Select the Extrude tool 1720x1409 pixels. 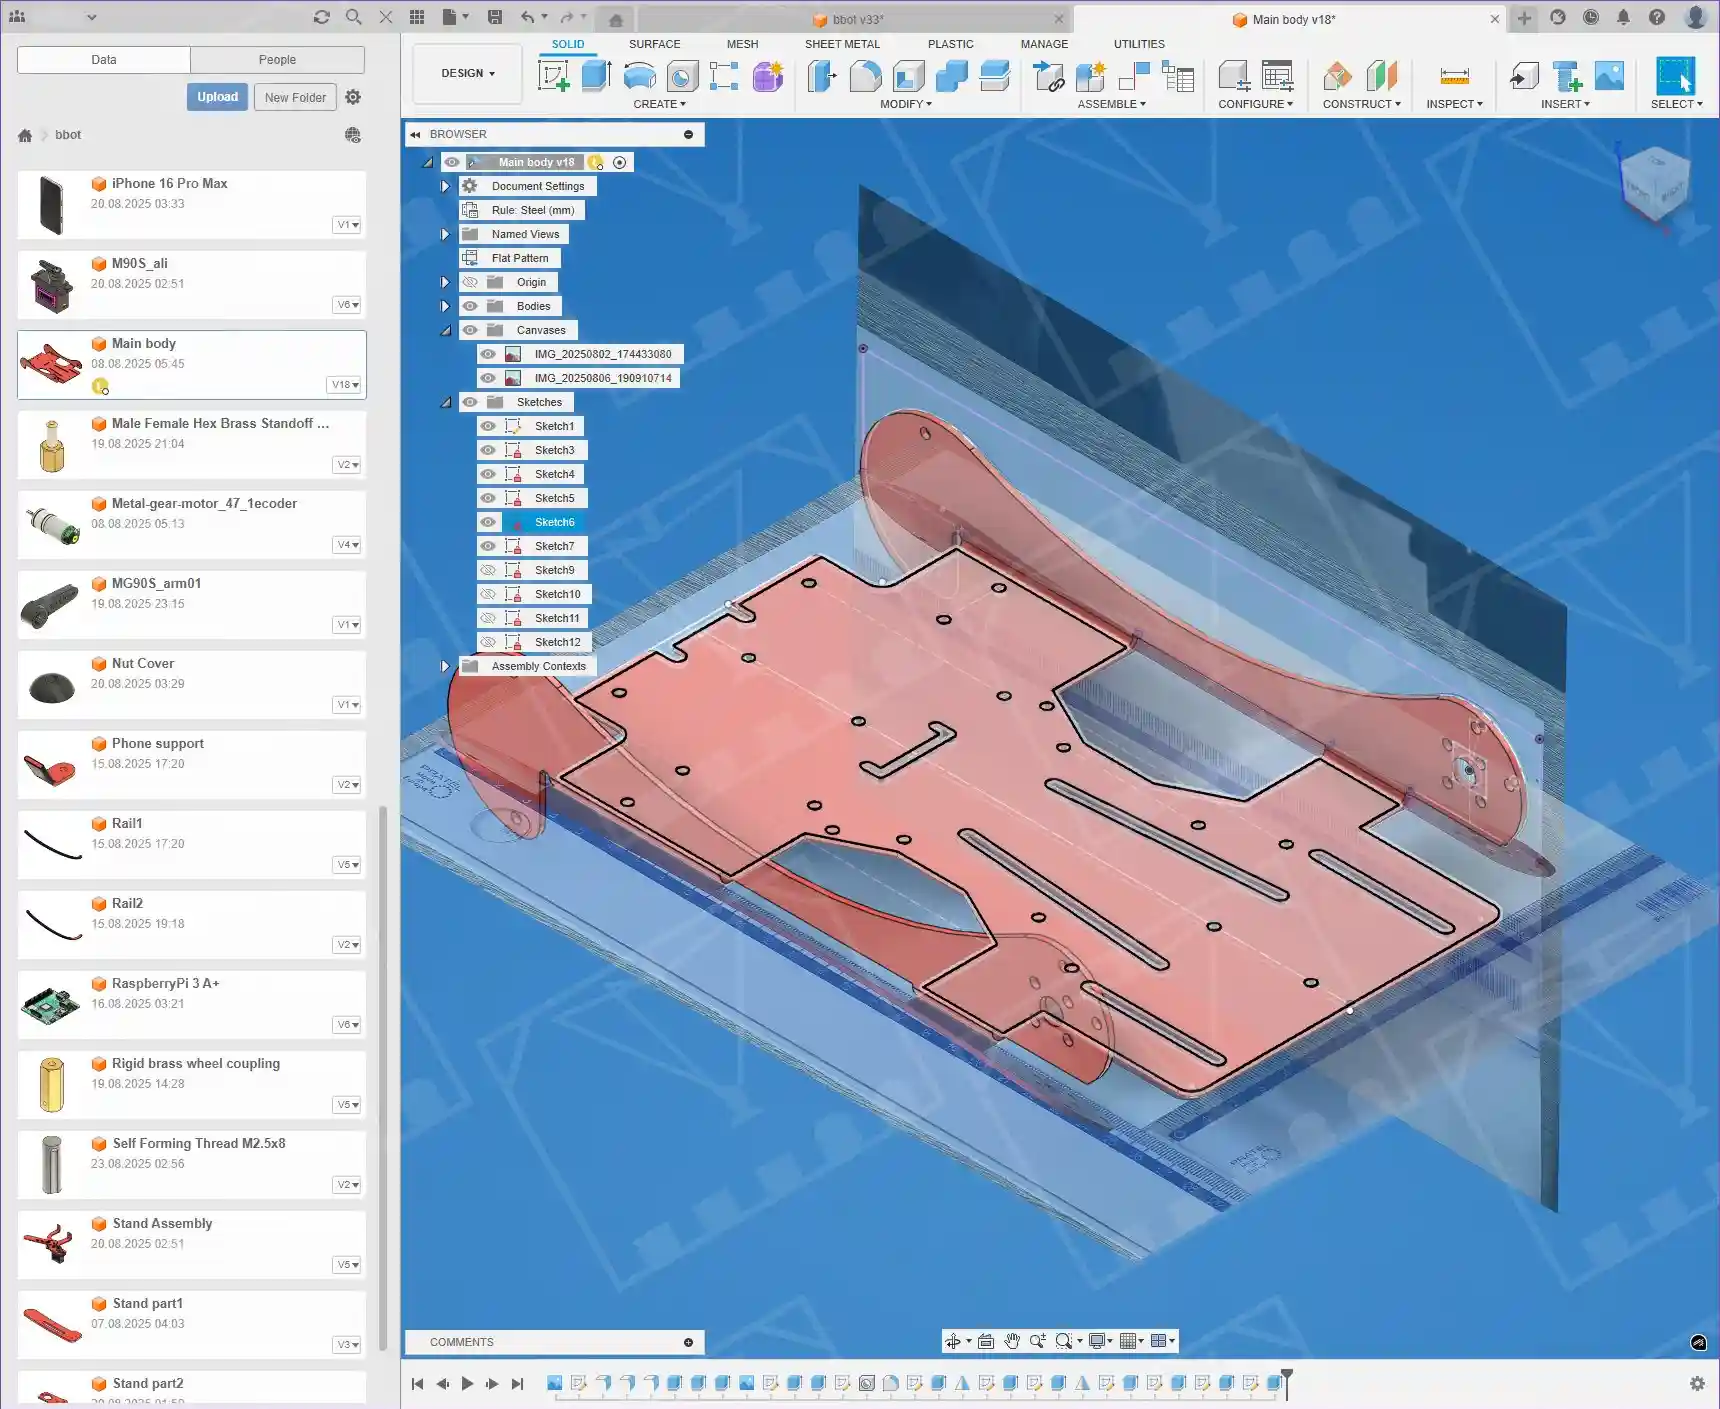(596, 76)
